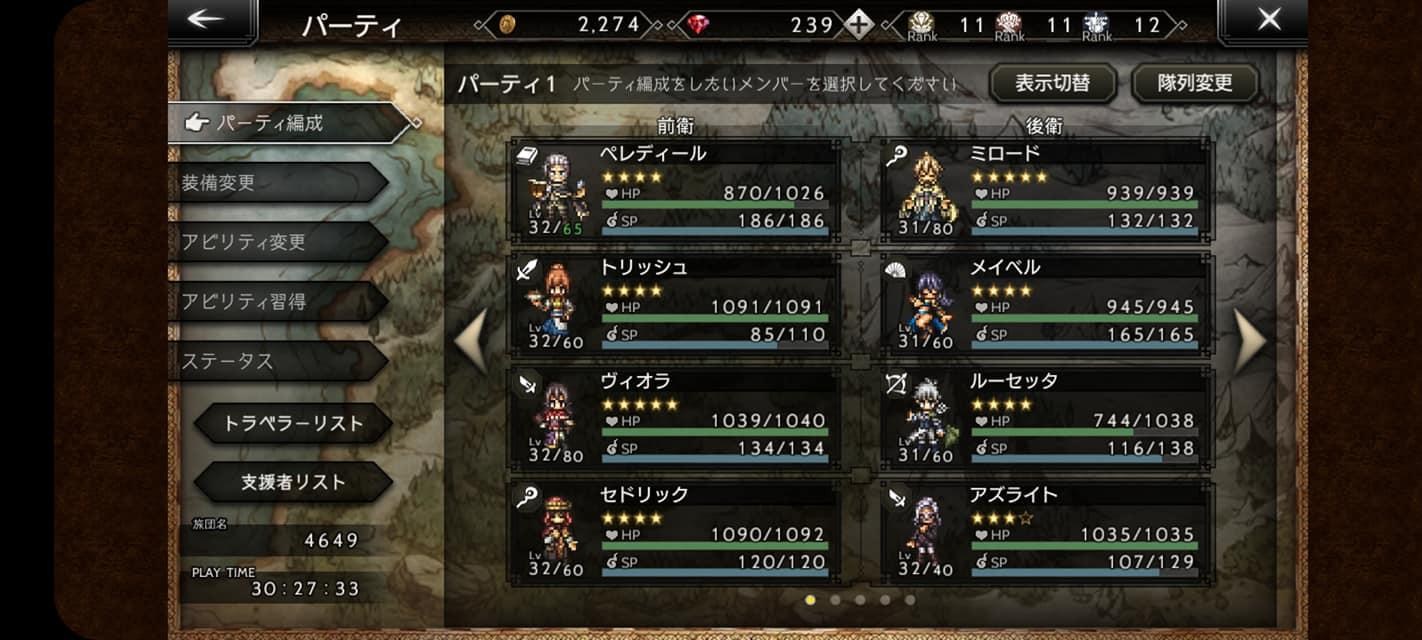1422x640 pixels.
Task: Select ルーセッタ's bow job icon
Action: pyautogui.click(x=897, y=383)
